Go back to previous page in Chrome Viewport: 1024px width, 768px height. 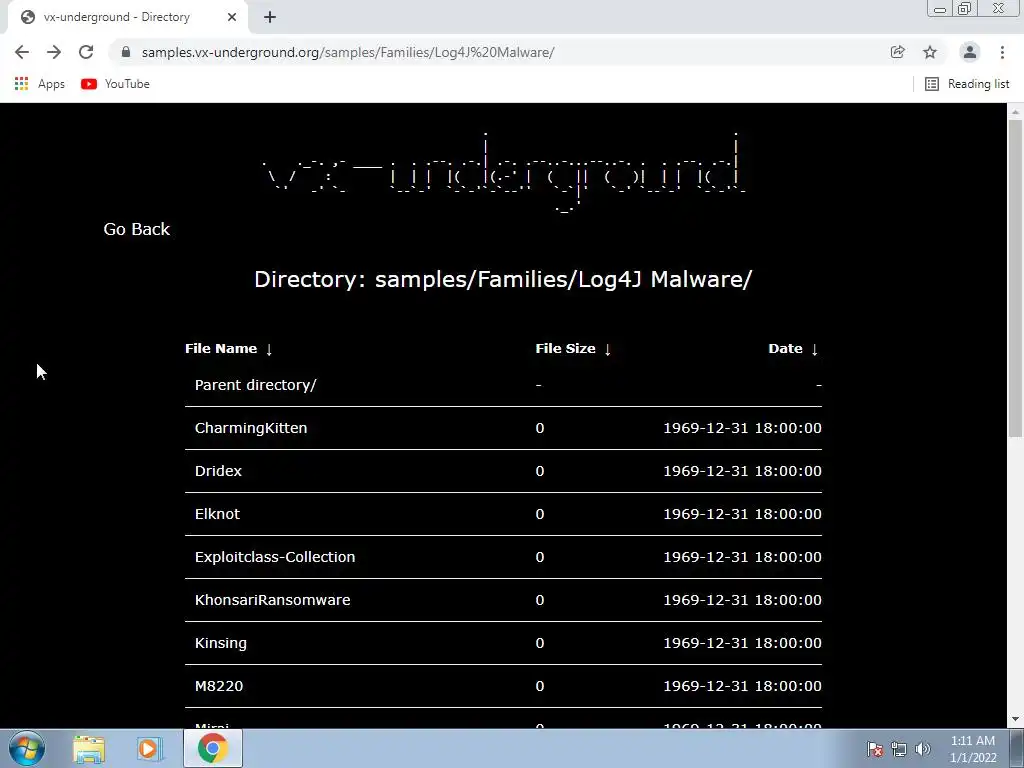pyautogui.click(x=22, y=52)
